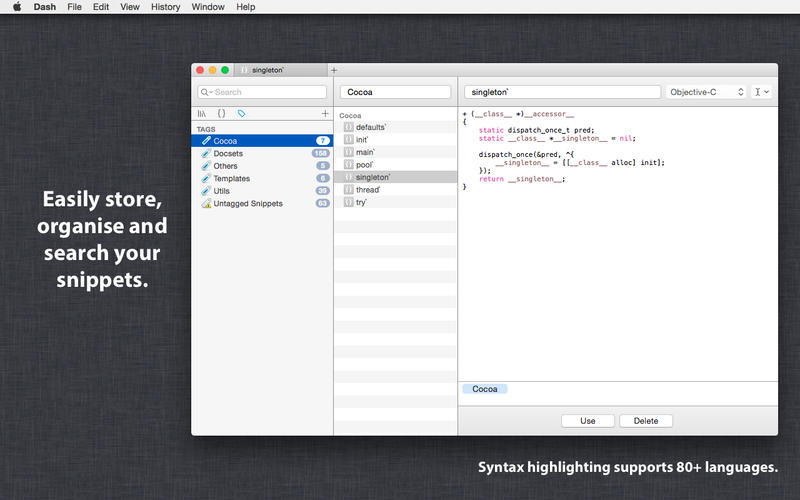Open a new tab with the plus icon

334,70
